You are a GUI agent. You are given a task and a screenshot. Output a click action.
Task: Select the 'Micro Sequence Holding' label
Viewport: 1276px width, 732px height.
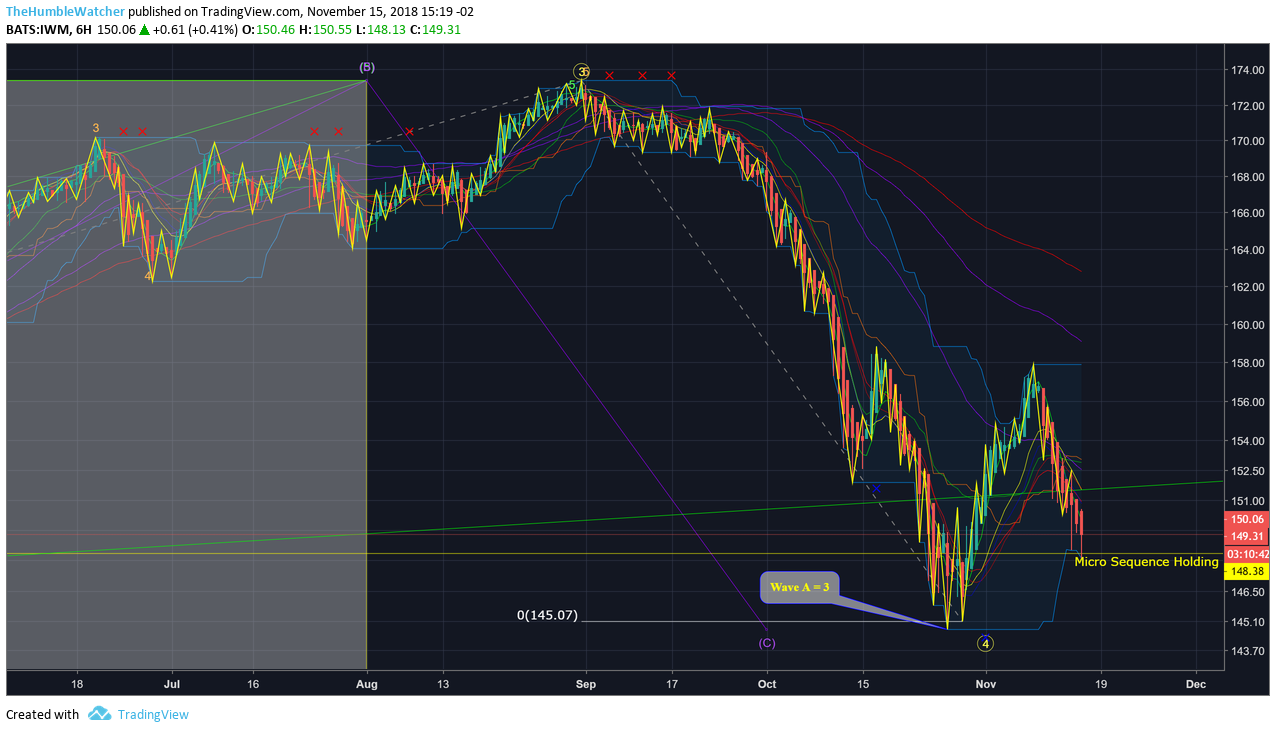pos(1146,562)
